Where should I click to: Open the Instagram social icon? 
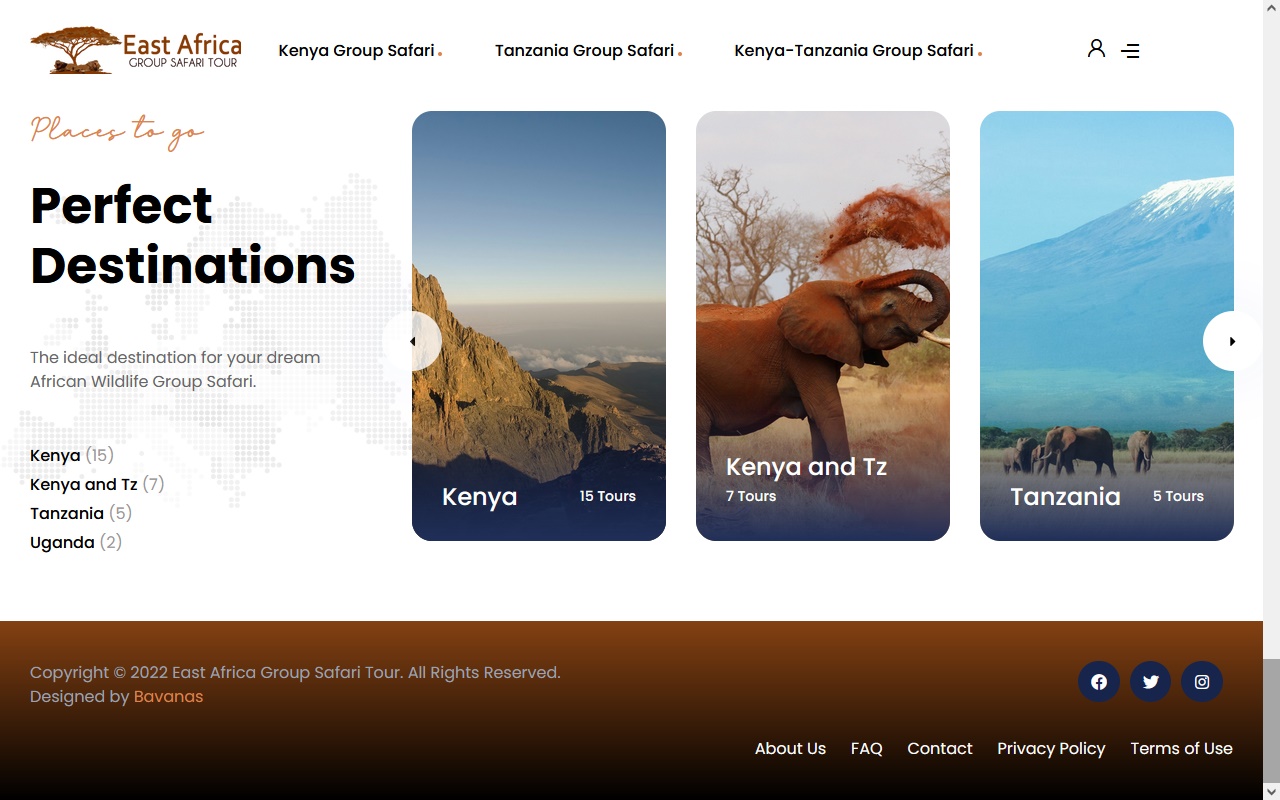[1202, 682]
